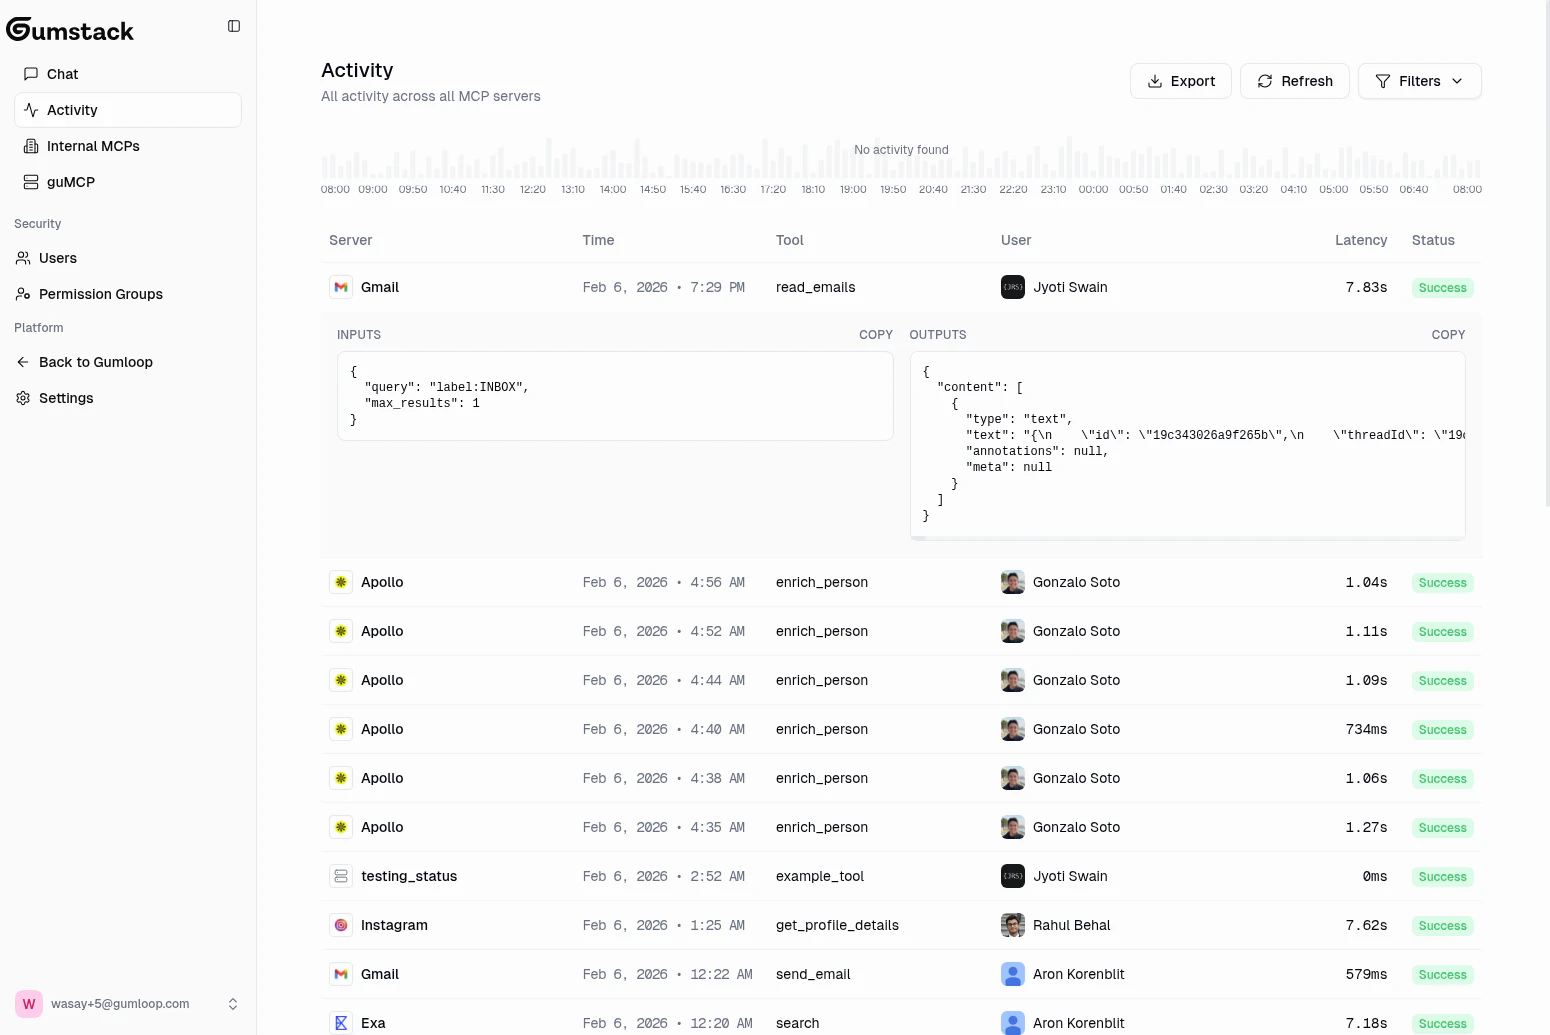The image size is (1550, 1035).
Task: Expand the wasay+5@gumloop.com account switcher
Action: pyautogui.click(x=233, y=1004)
